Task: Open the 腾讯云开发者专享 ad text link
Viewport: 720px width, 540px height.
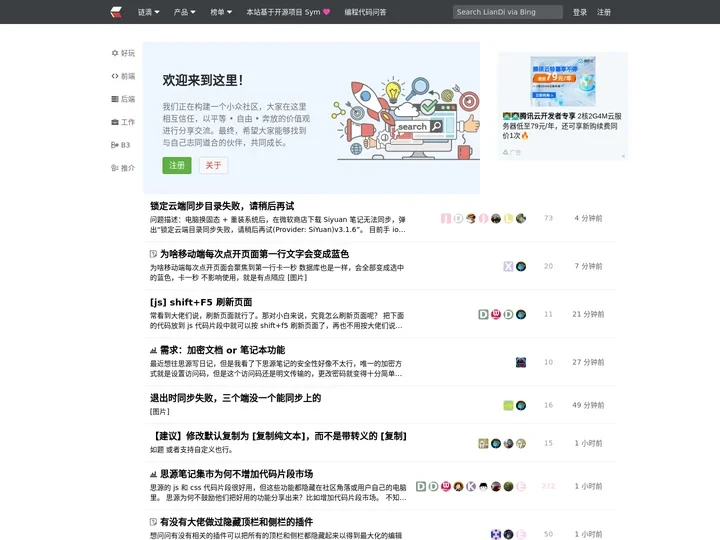Action: [x=562, y=126]
